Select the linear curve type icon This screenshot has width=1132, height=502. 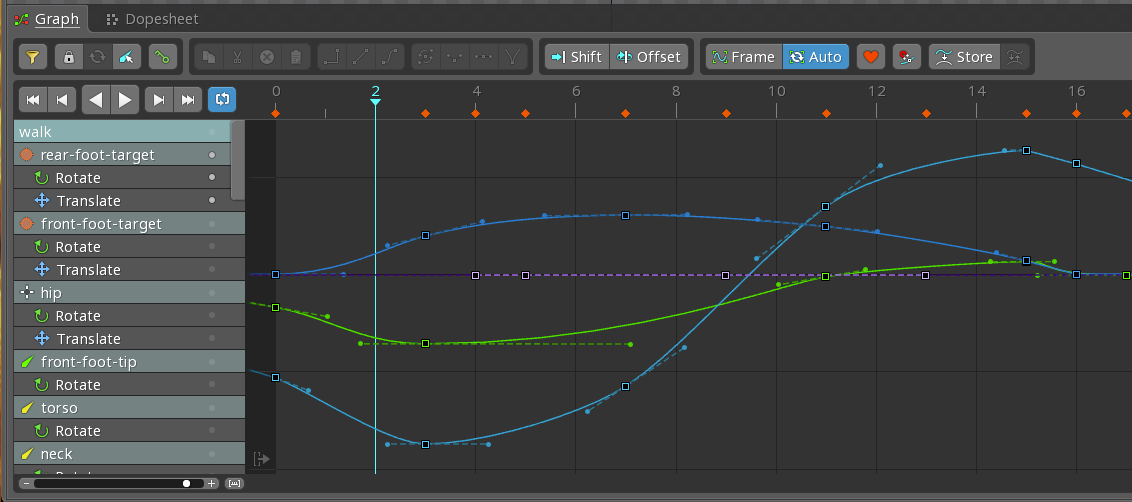pos(361,57)
